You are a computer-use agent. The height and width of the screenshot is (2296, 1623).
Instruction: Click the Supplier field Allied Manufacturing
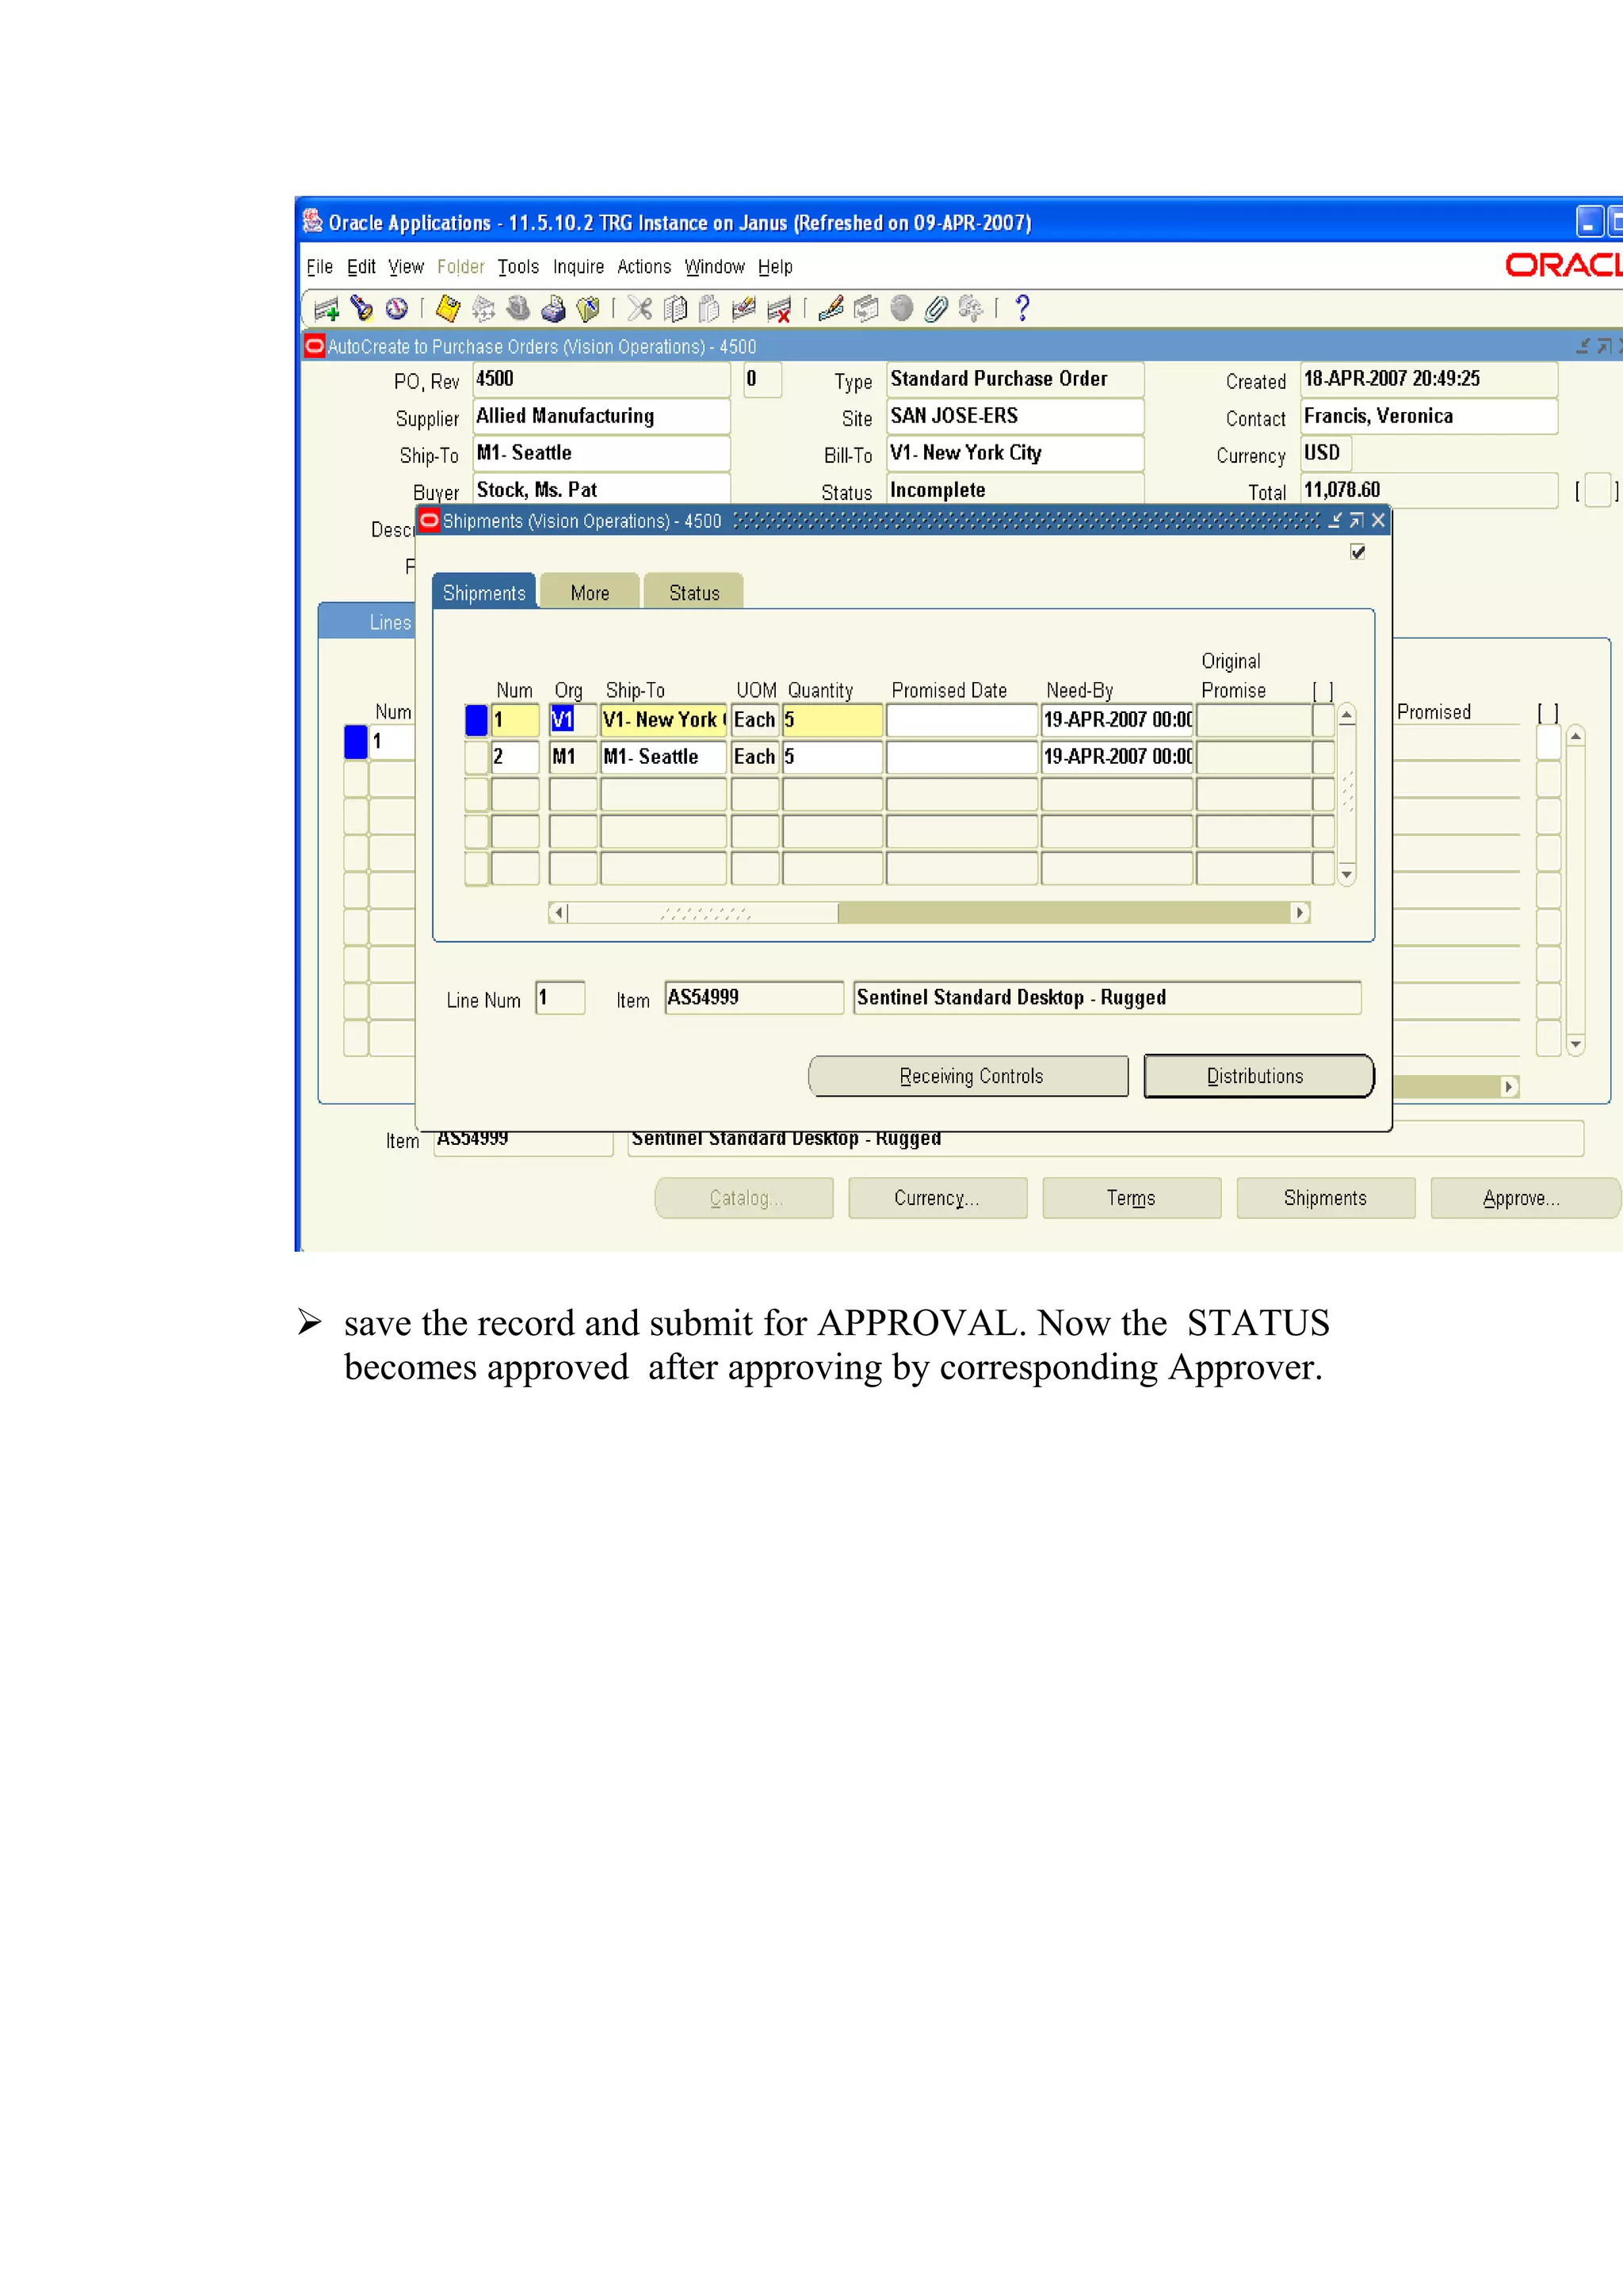(601, 416)
